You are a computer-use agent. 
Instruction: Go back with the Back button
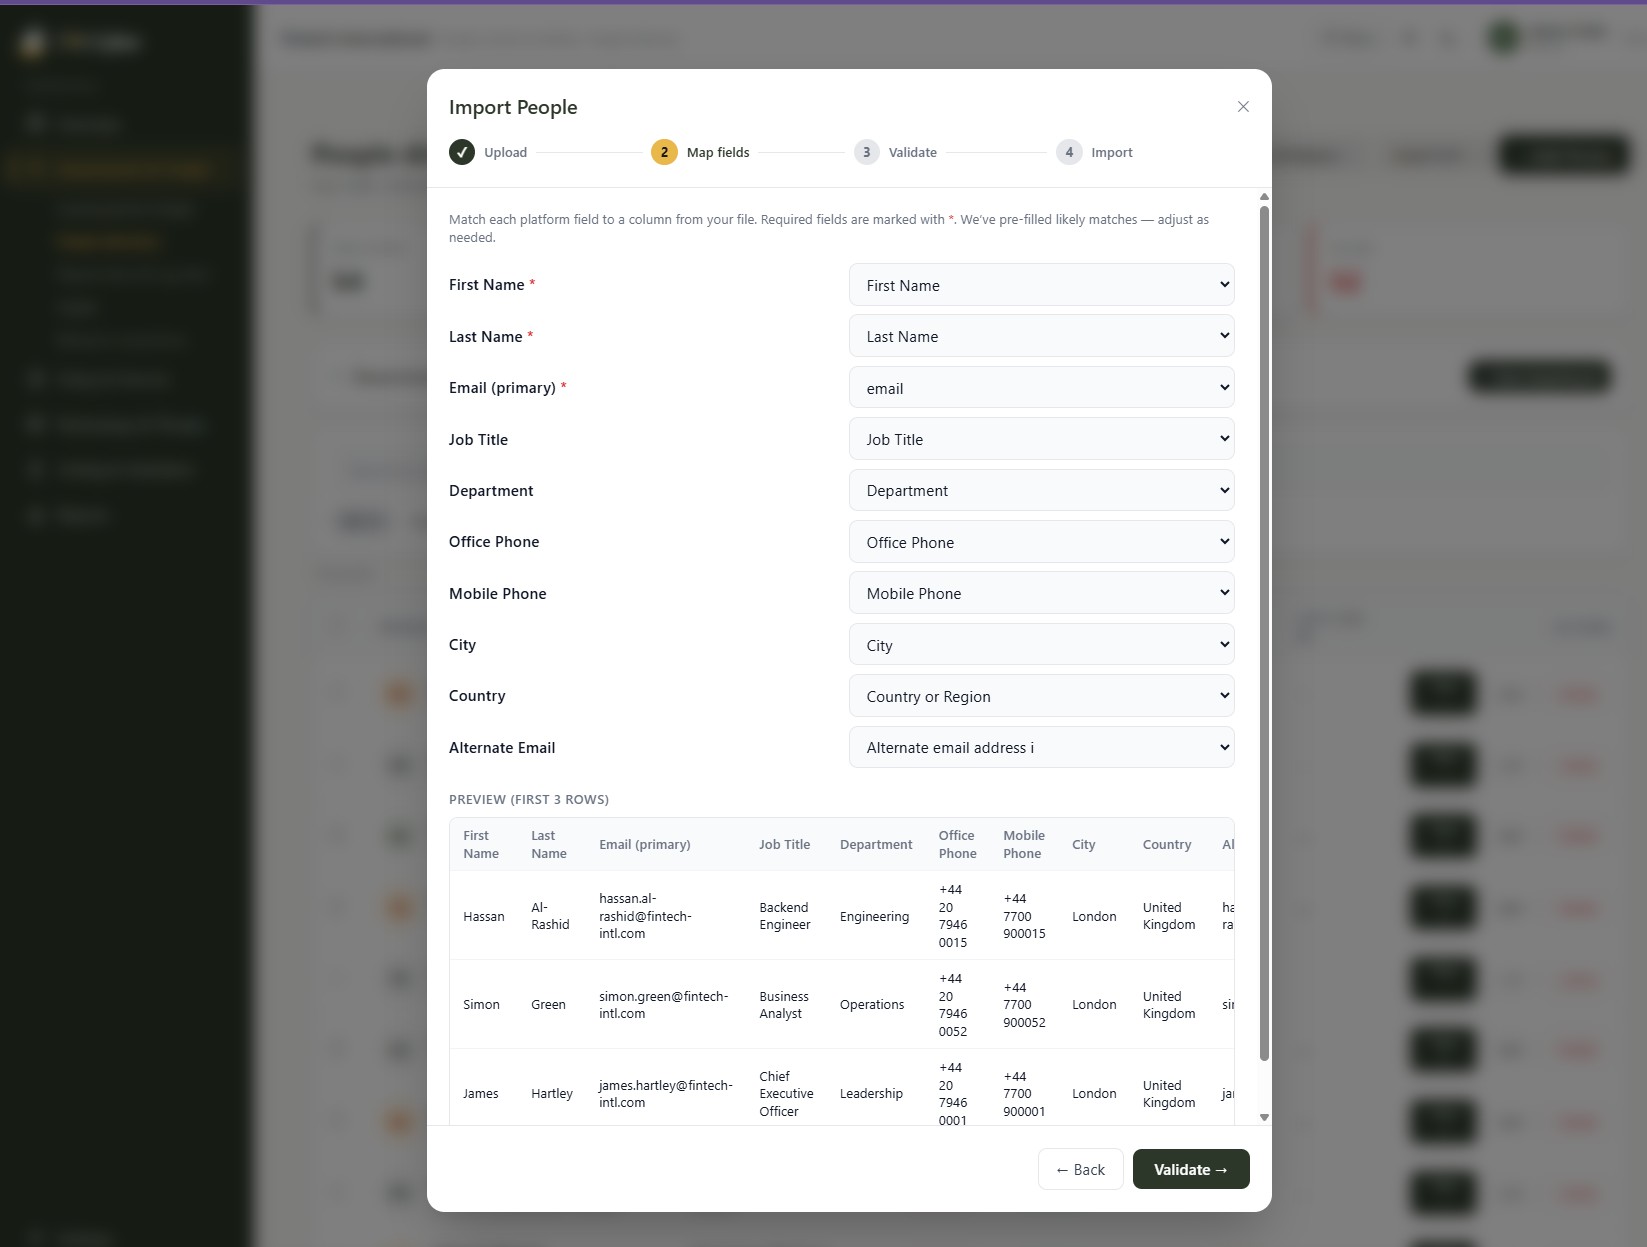(1080, 1169)
